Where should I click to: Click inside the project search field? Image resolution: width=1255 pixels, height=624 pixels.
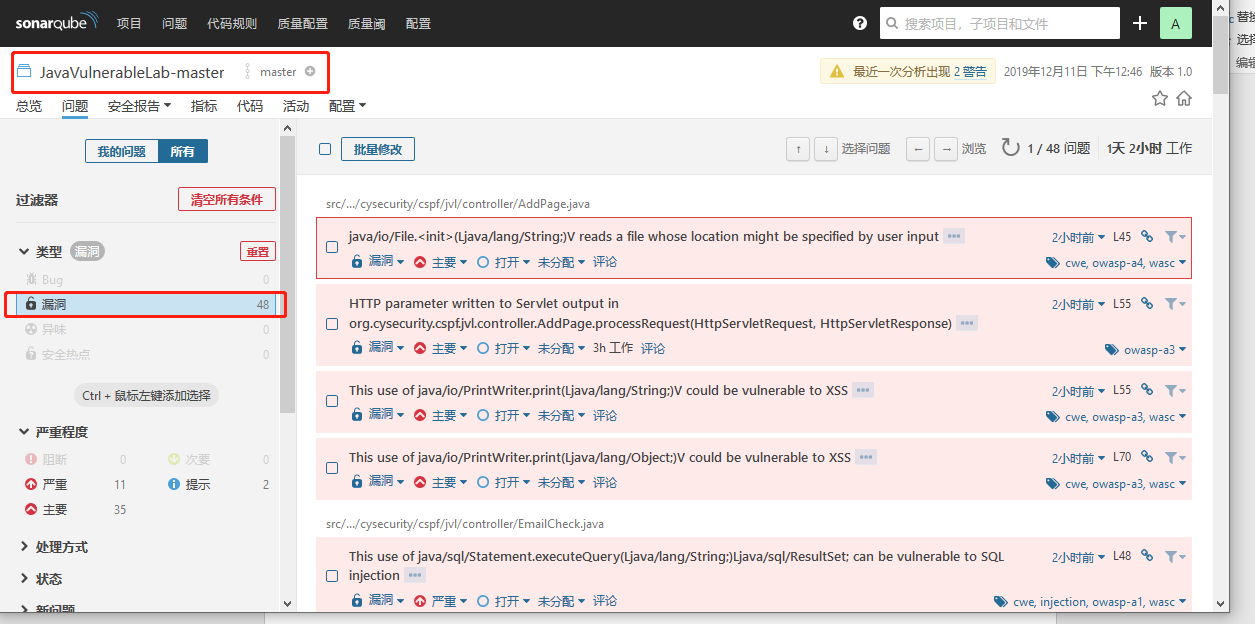click(1000, 22)
